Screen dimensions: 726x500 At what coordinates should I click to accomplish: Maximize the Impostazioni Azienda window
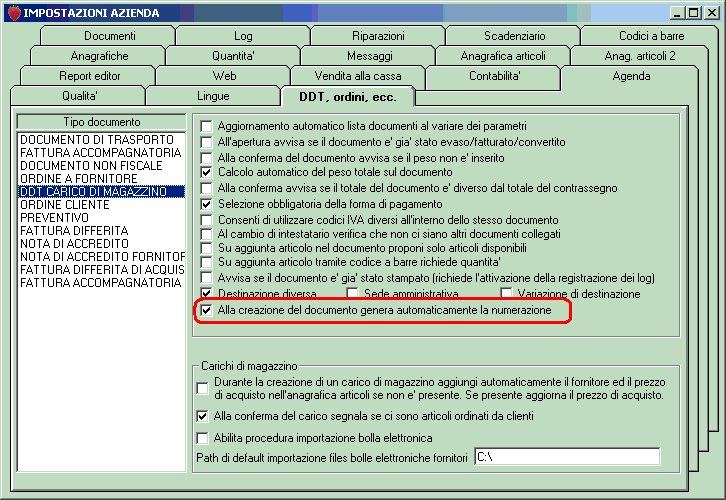click(x=694, y=12)
